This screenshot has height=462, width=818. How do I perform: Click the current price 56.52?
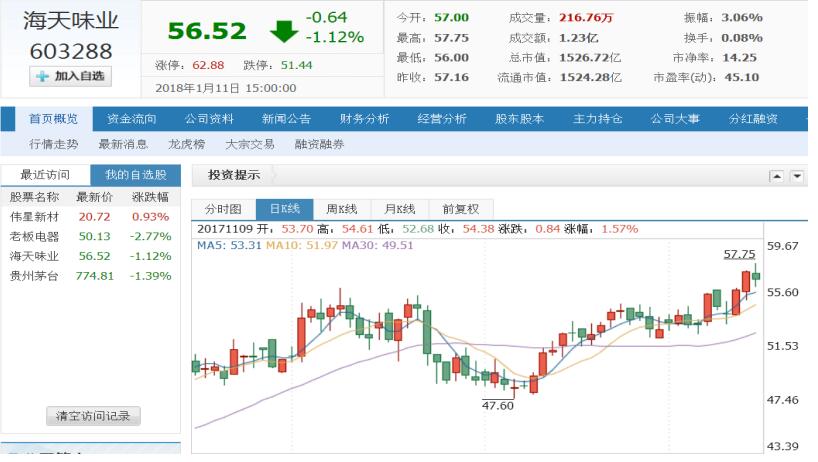click(x=207, y=31)
